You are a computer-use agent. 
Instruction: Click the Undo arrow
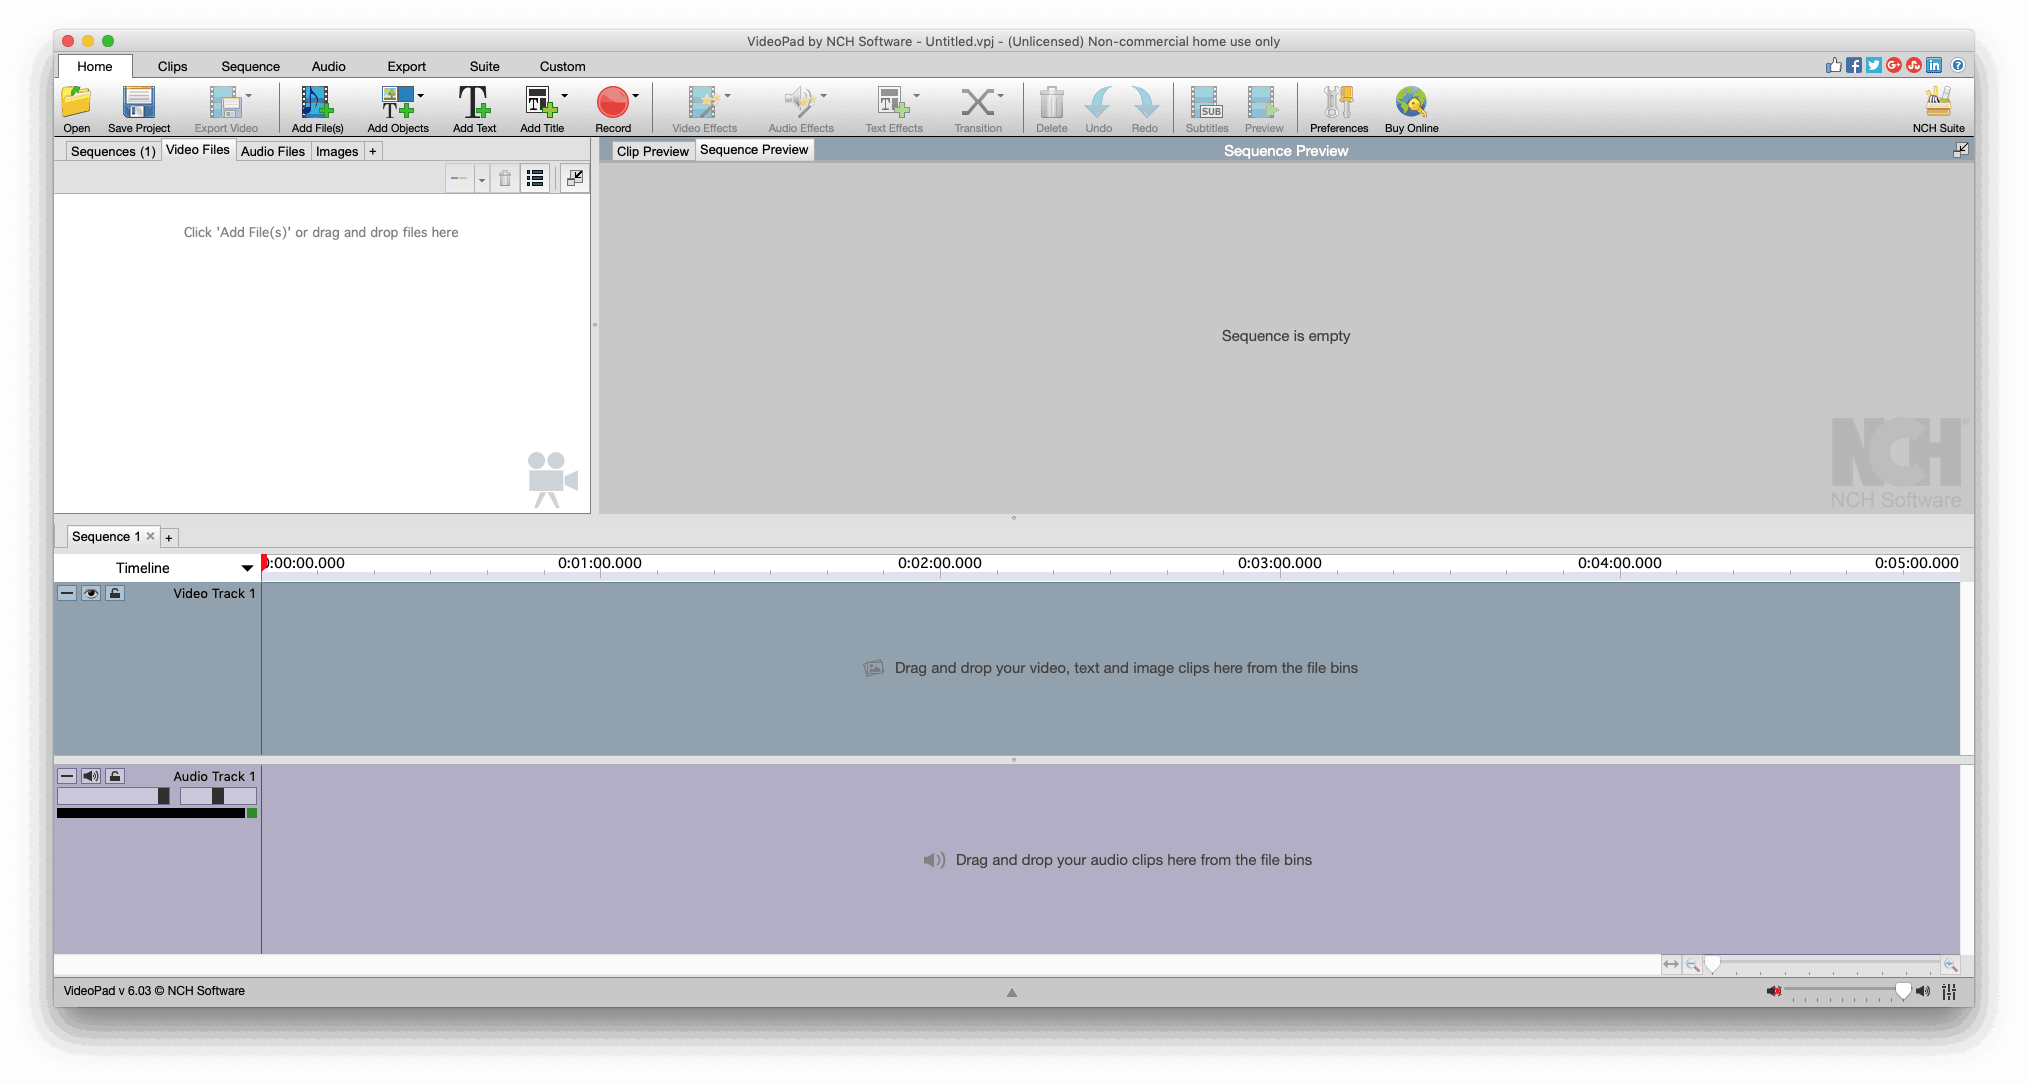click(1098, 108)
